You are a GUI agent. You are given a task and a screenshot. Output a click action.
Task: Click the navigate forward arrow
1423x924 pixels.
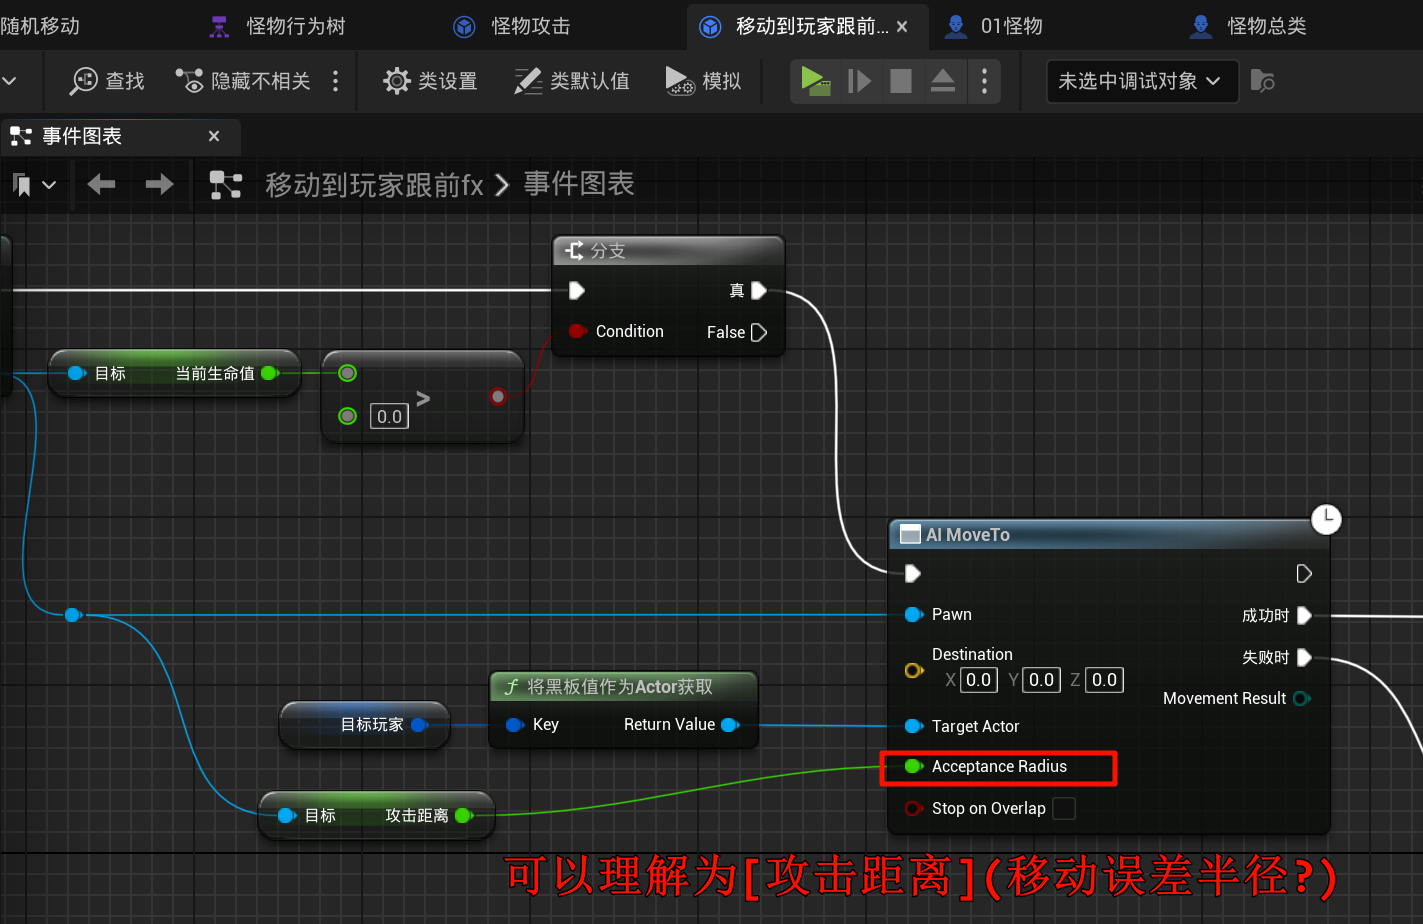tap(159, 184)
